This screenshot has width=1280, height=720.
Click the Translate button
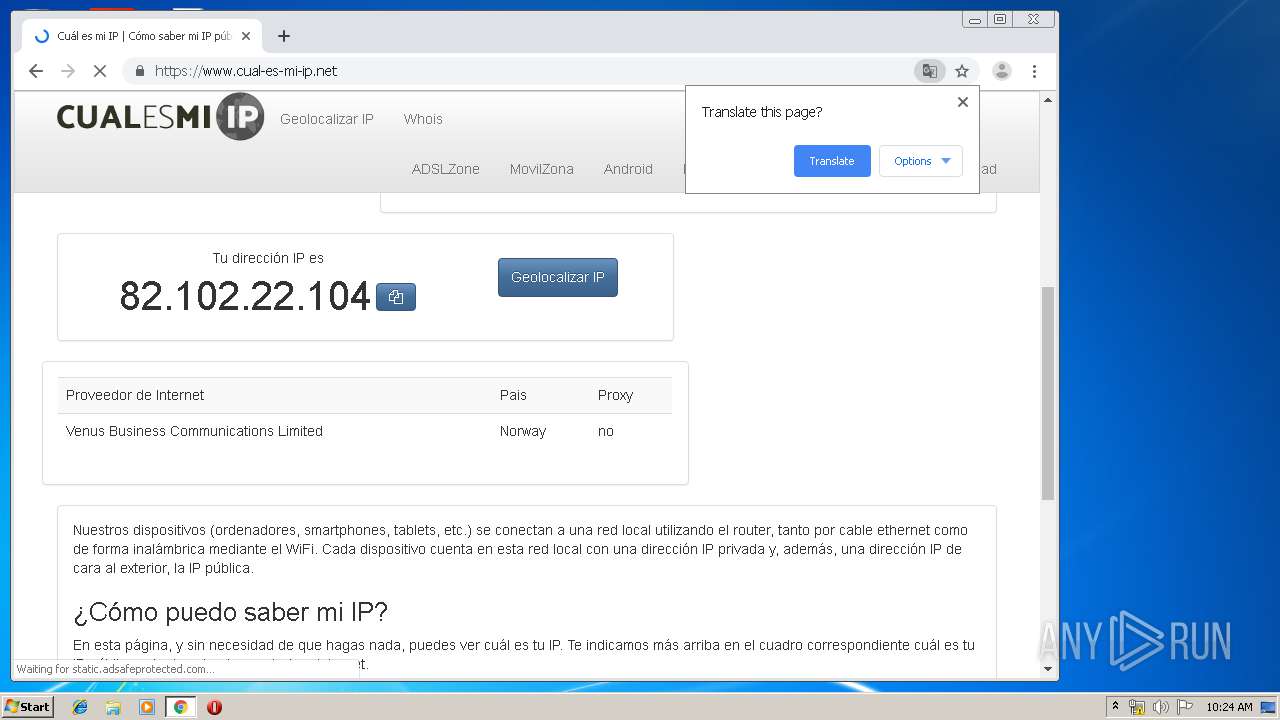tap(832, 161)
